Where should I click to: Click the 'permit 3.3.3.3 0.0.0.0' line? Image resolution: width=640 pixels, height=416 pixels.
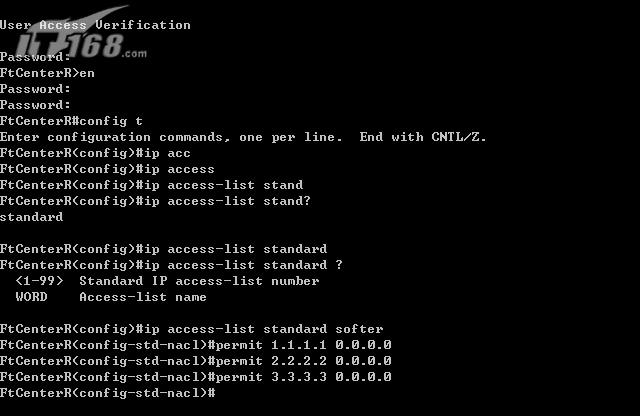click(196, 377)
